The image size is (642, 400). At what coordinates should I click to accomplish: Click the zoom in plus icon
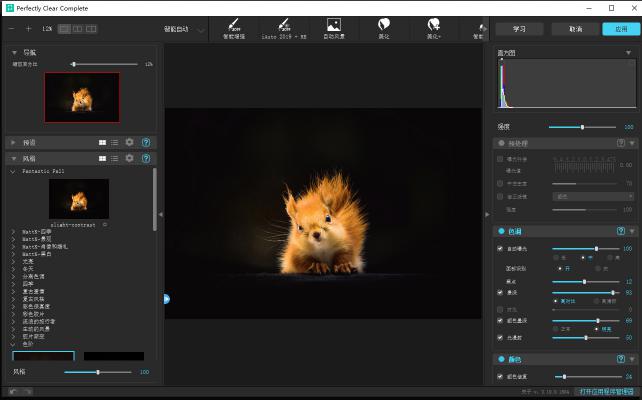(x=29, y=29)
